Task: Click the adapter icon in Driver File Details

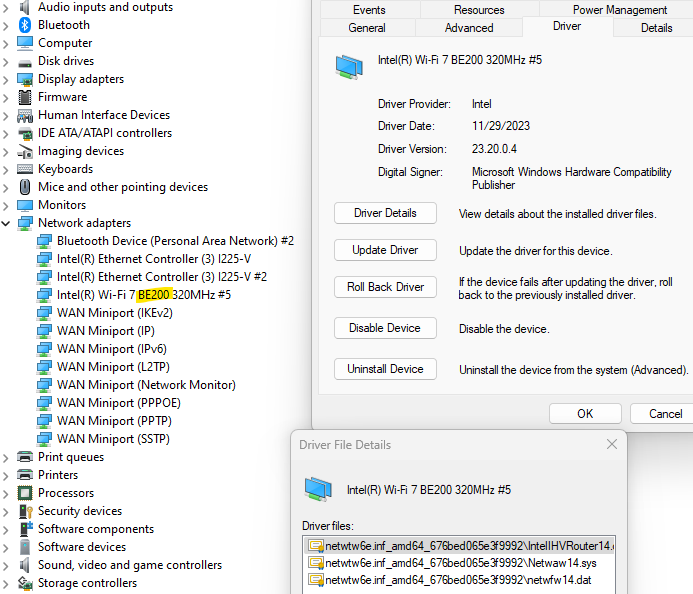Action: coord(318,489)
